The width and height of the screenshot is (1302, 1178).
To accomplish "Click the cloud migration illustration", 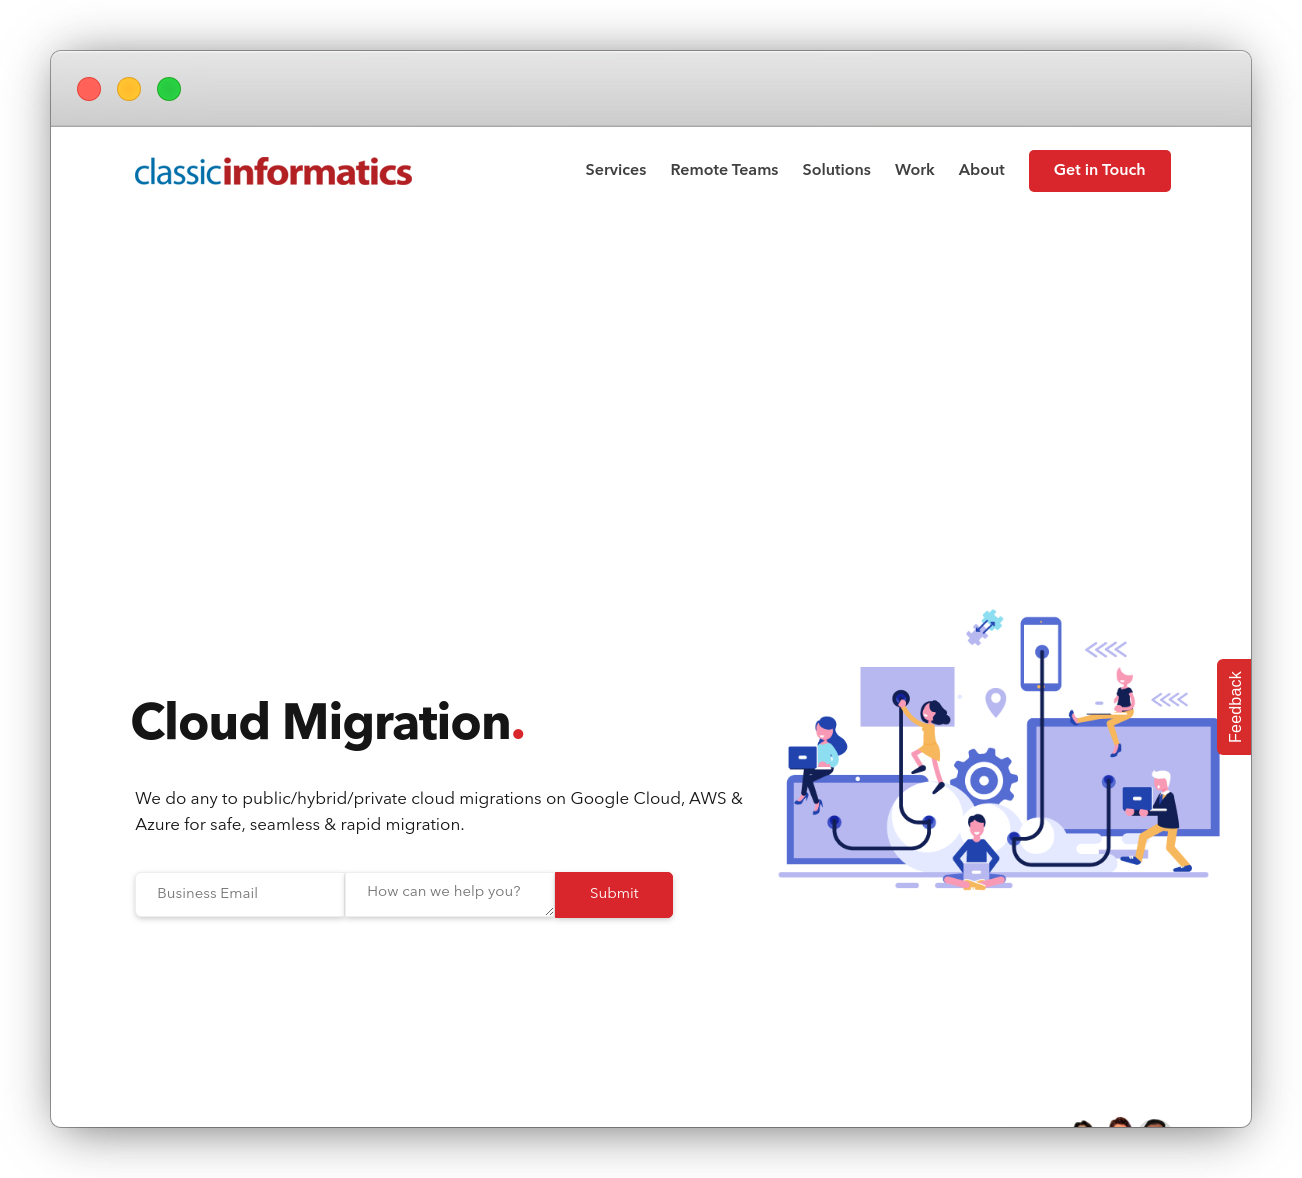I will click(x=999, y=750).
